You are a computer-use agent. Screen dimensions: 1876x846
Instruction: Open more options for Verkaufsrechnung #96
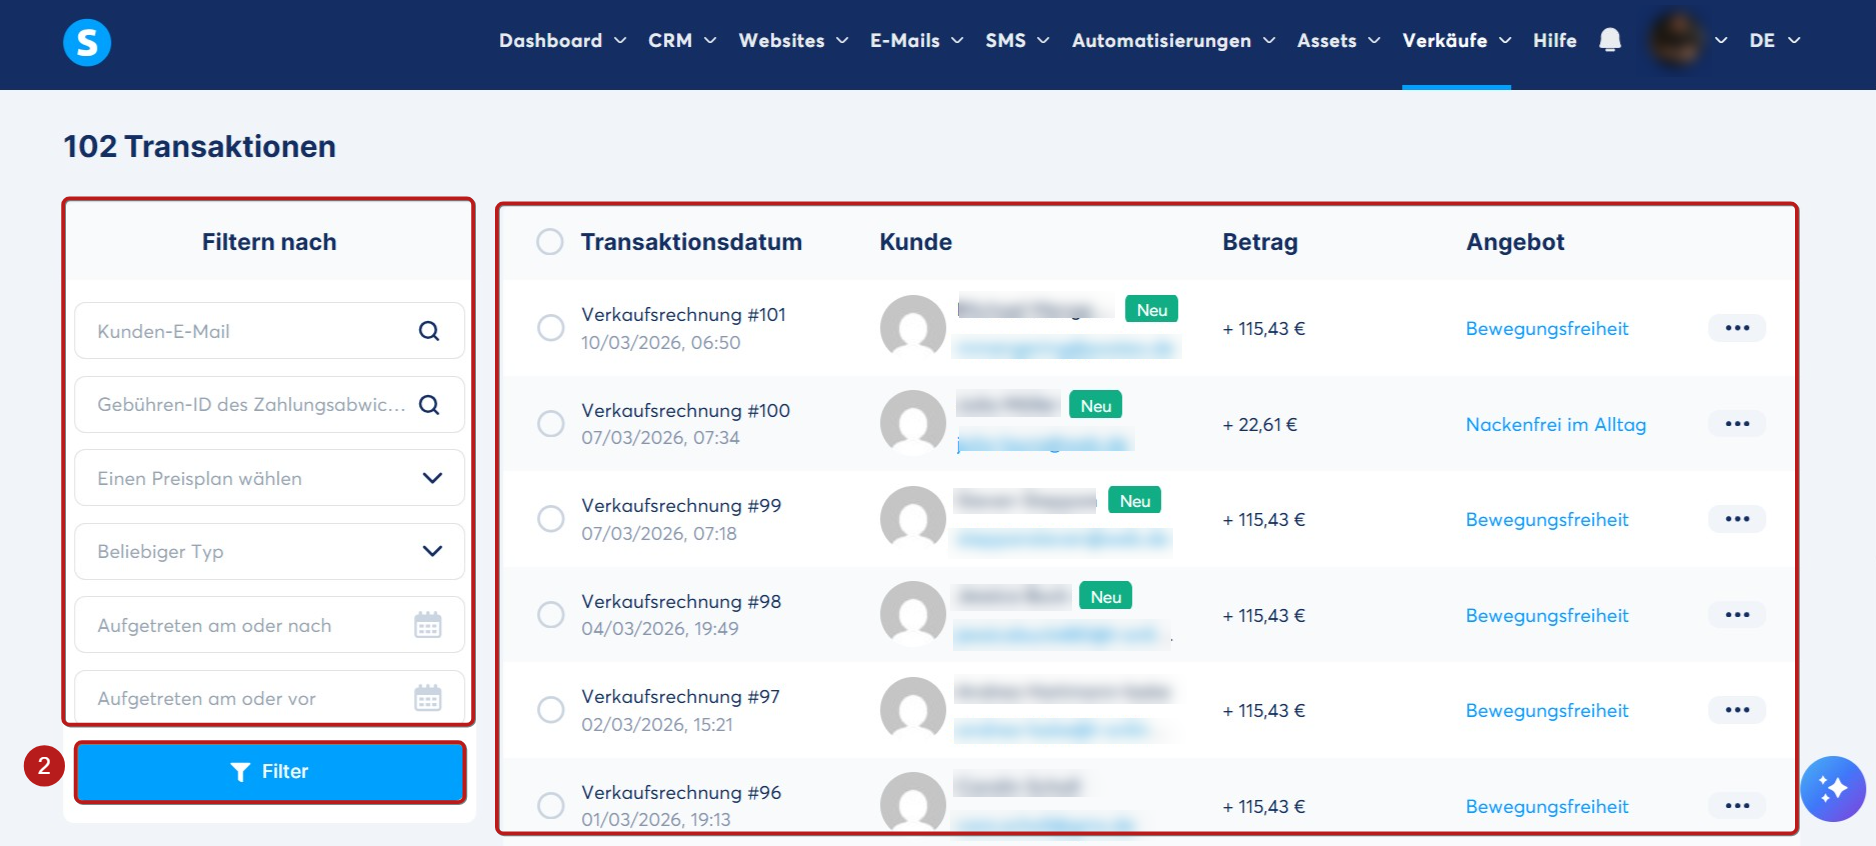tap(1737, 806)
